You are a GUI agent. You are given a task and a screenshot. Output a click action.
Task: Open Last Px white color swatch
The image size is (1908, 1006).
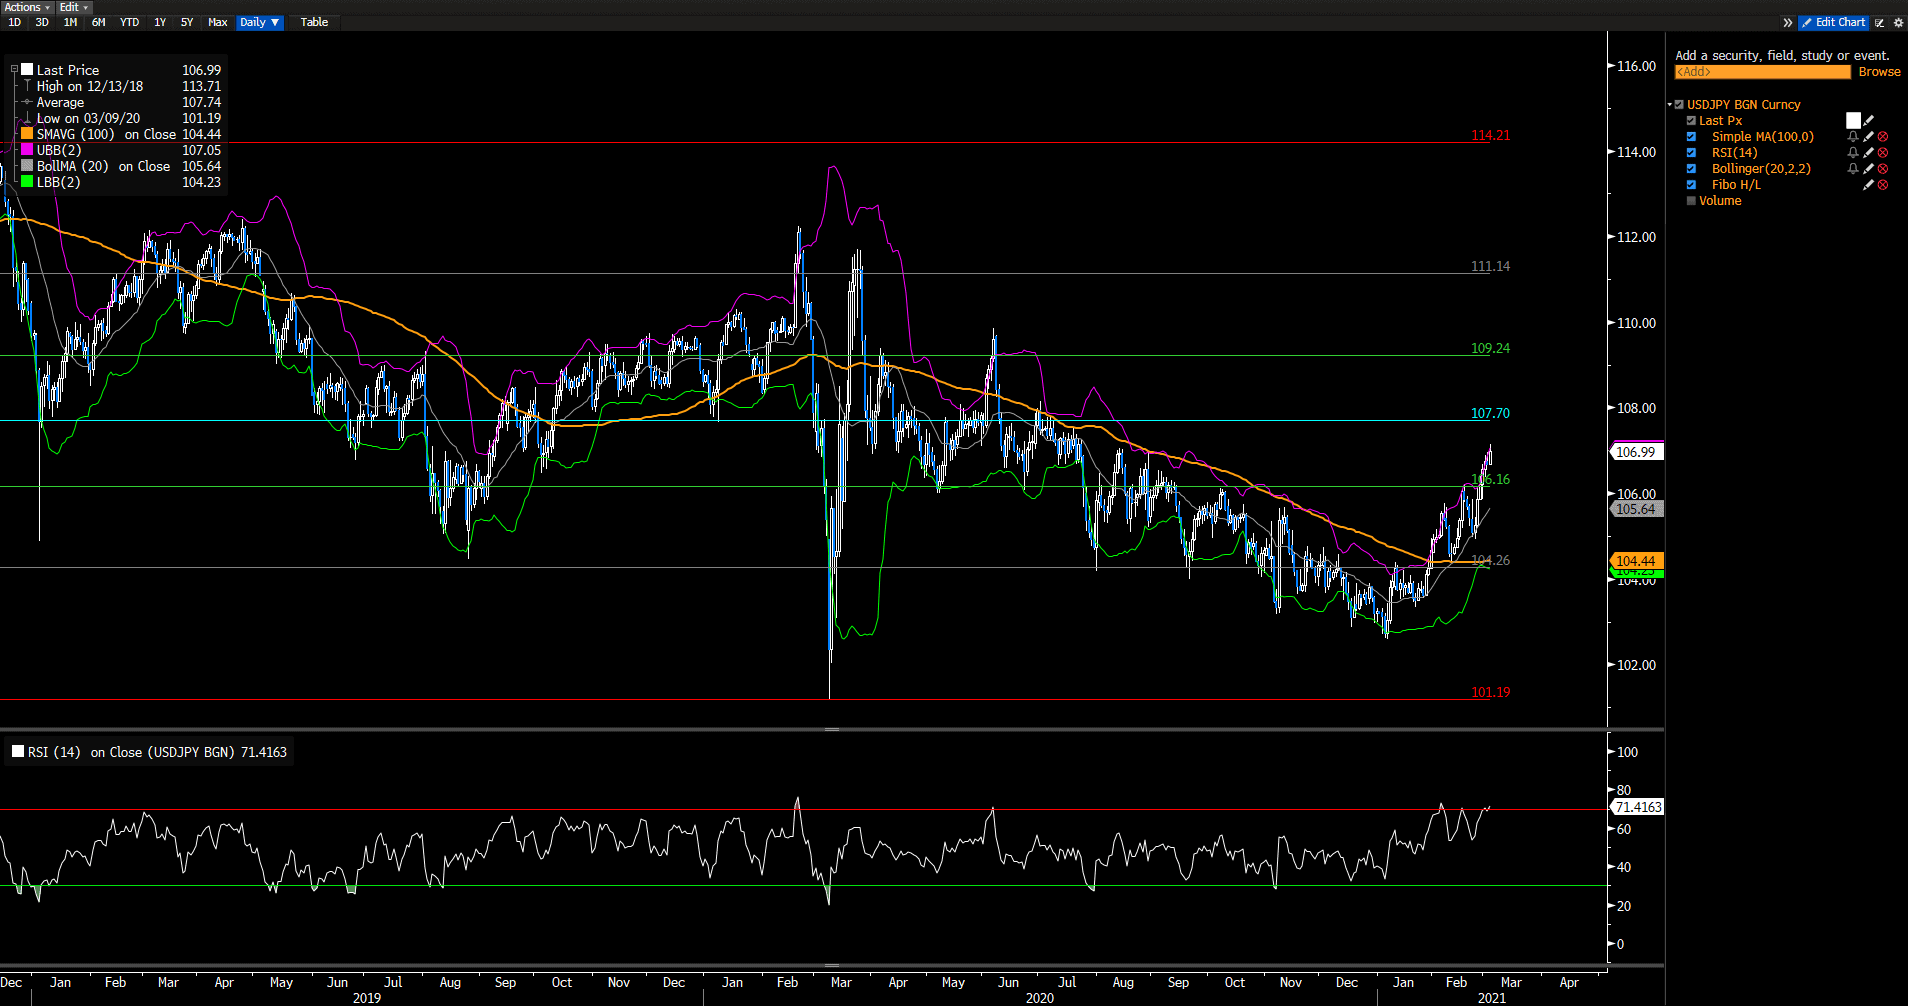(1853, 120)
